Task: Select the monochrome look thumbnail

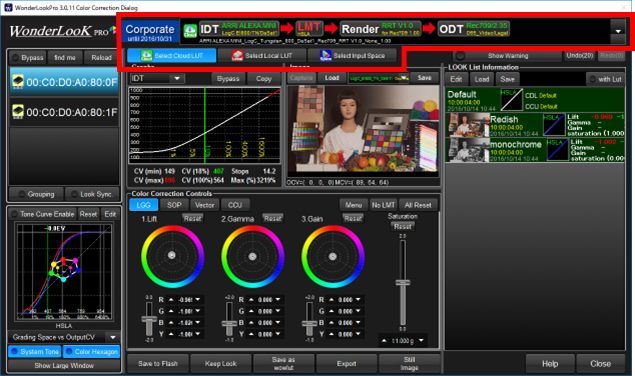Action: pyautogui.click(x=468, y=150)
